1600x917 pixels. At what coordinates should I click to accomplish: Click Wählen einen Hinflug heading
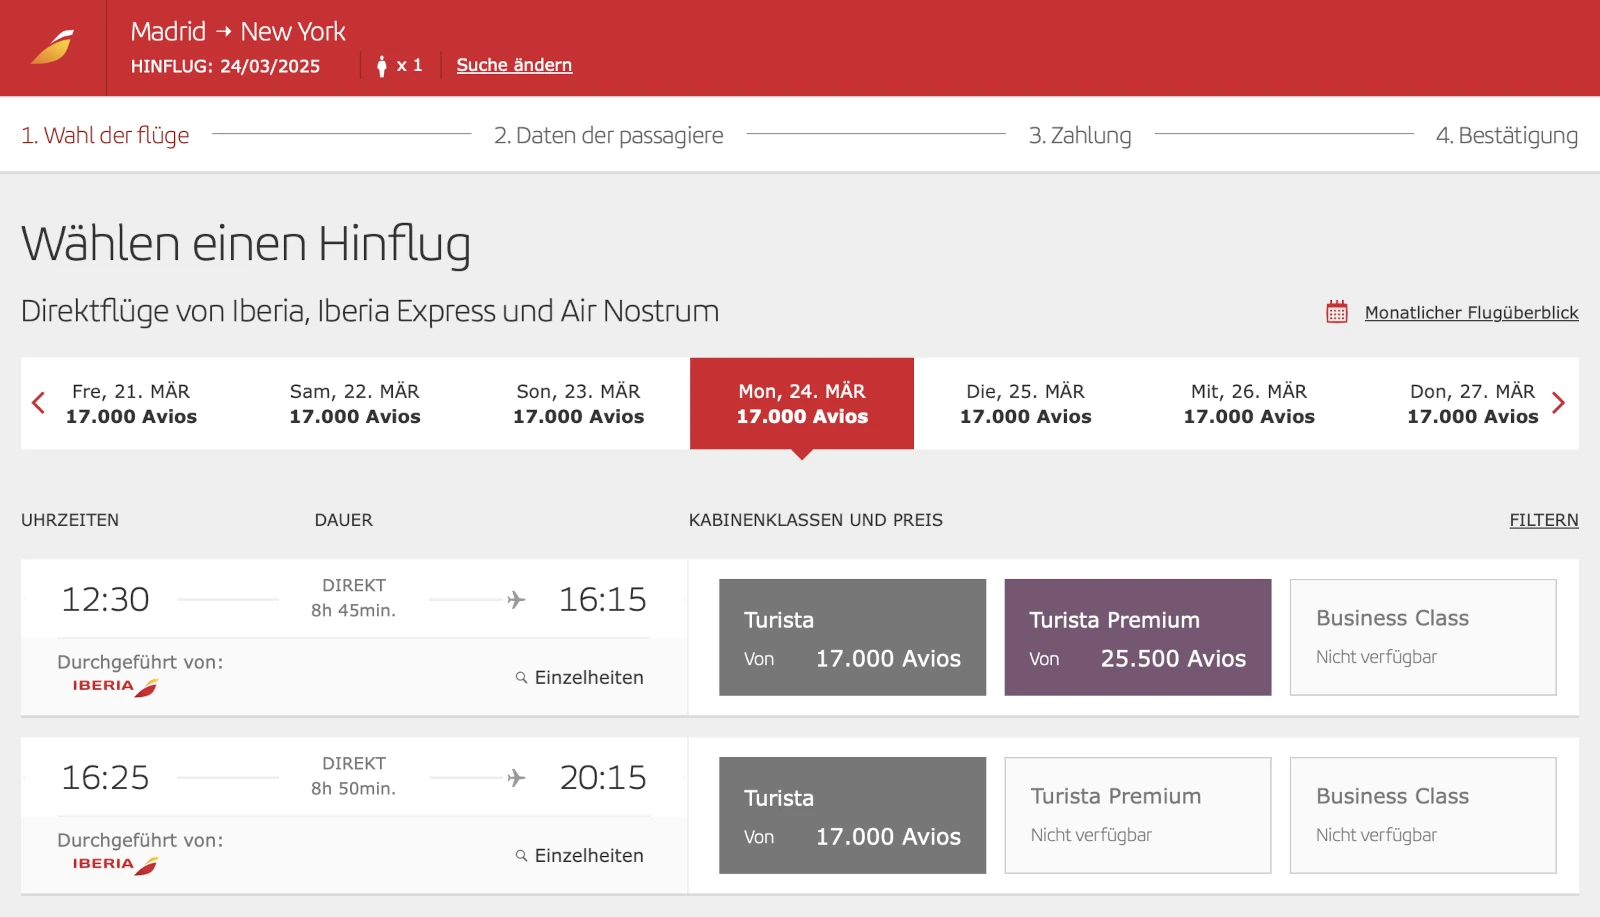pyautogui.click(x=246, y=244)
